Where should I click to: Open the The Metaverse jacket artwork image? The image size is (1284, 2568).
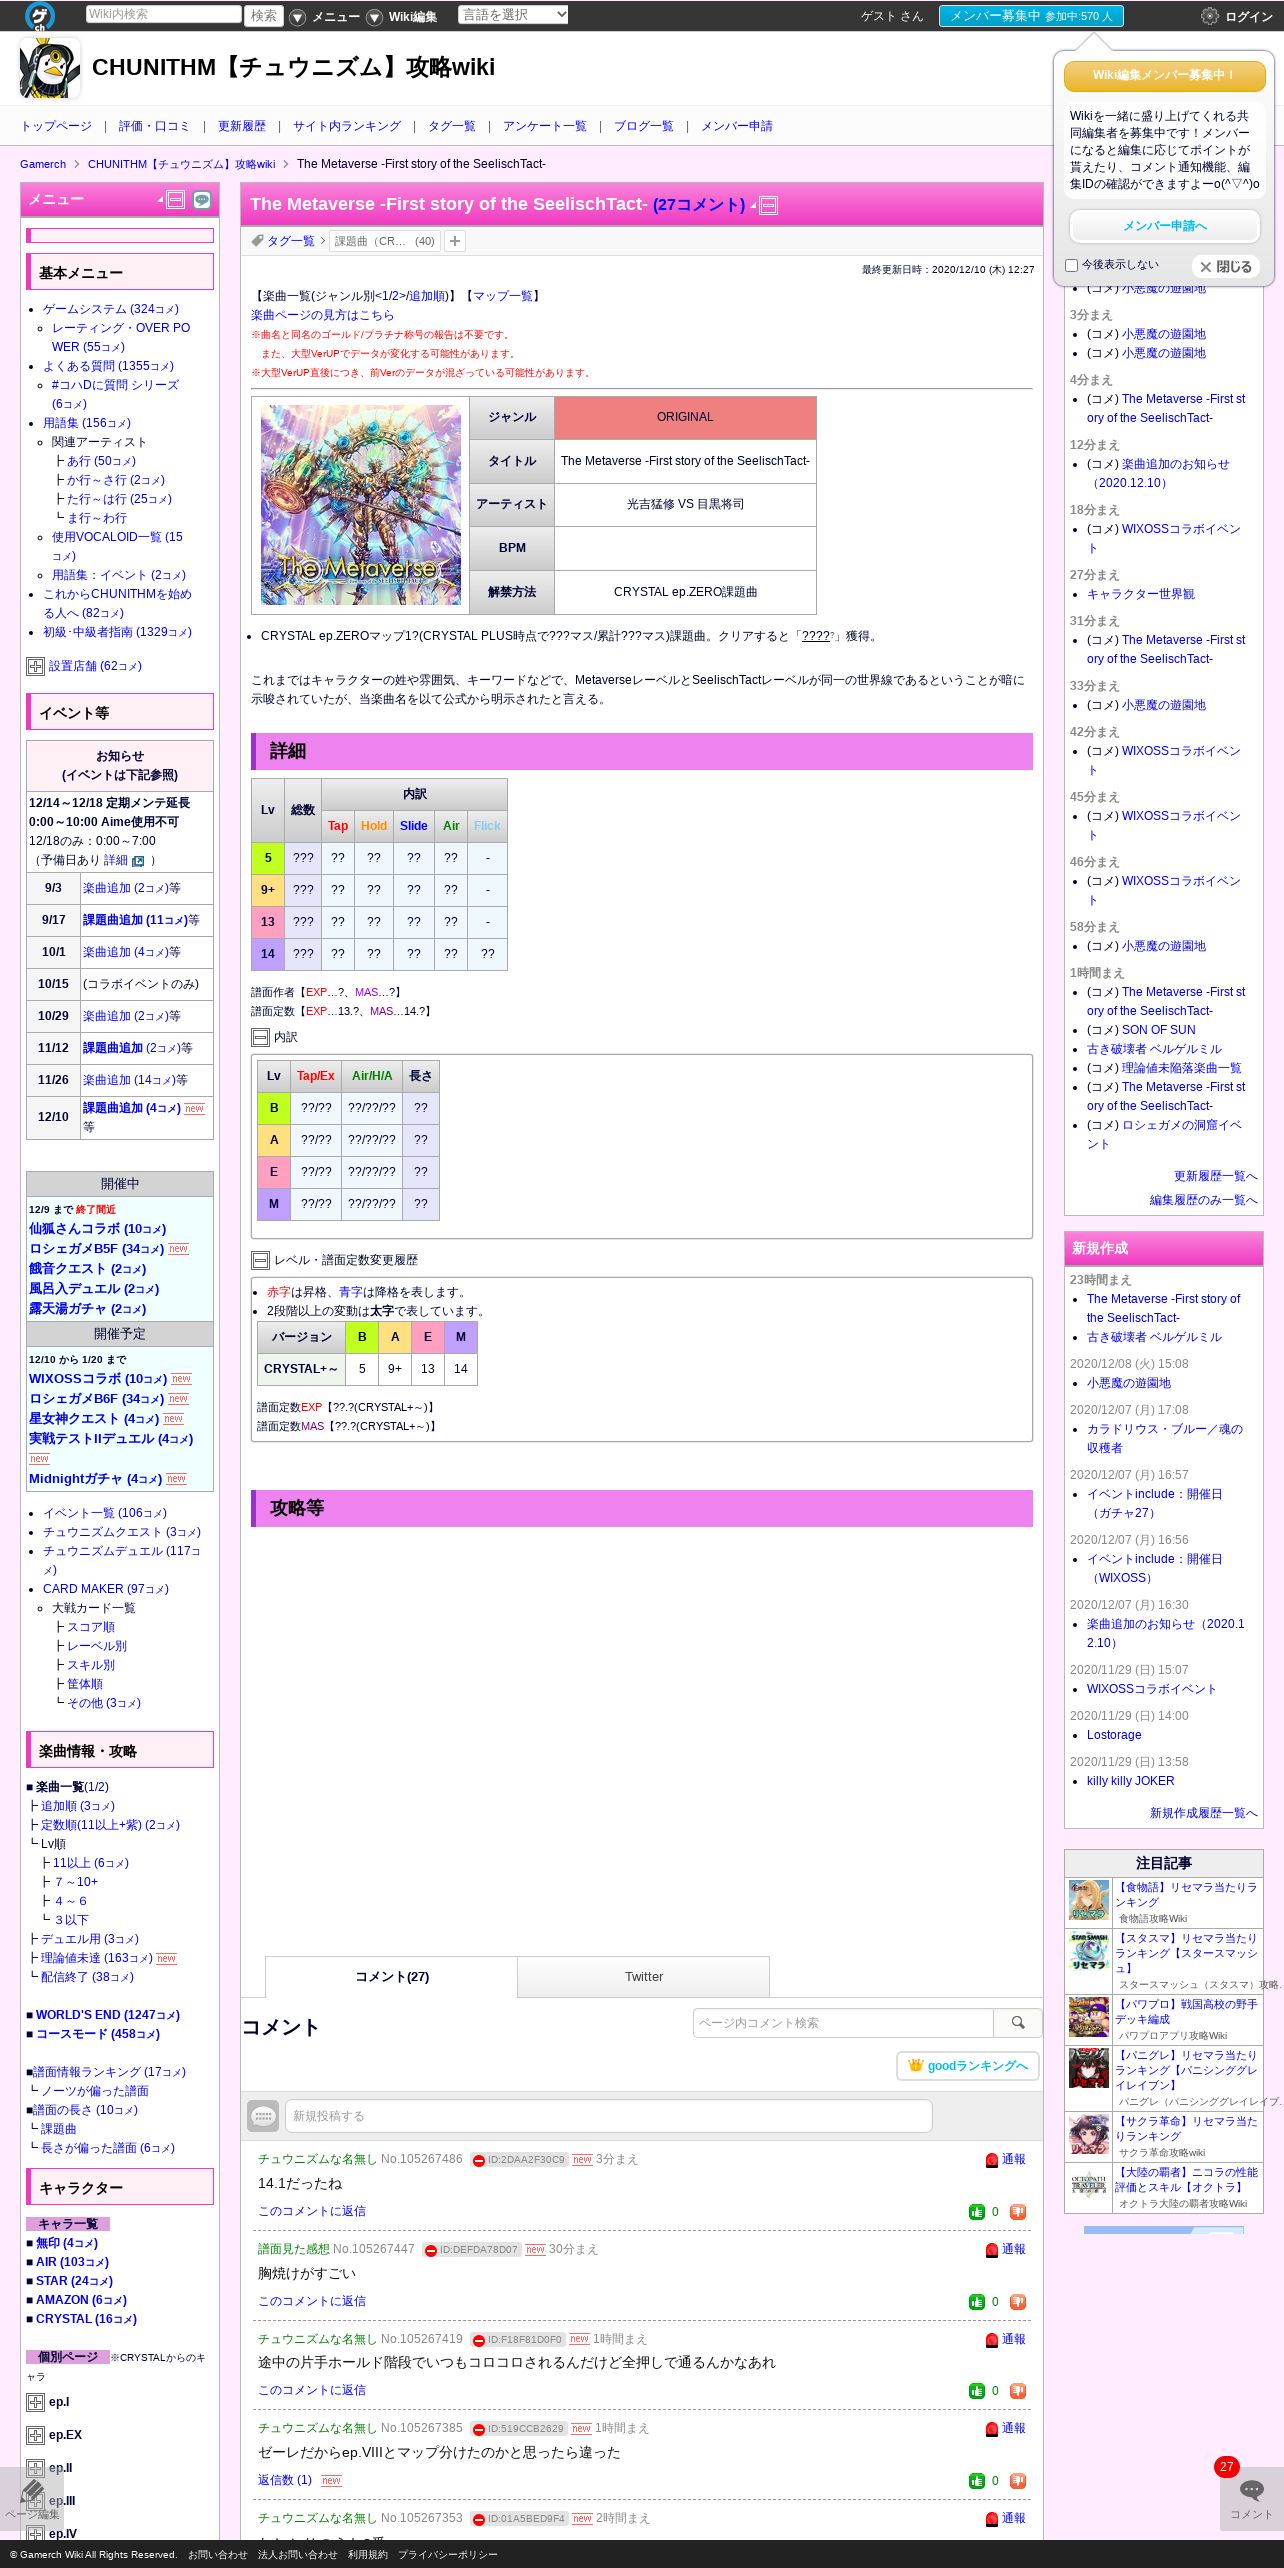coord(361,505)
